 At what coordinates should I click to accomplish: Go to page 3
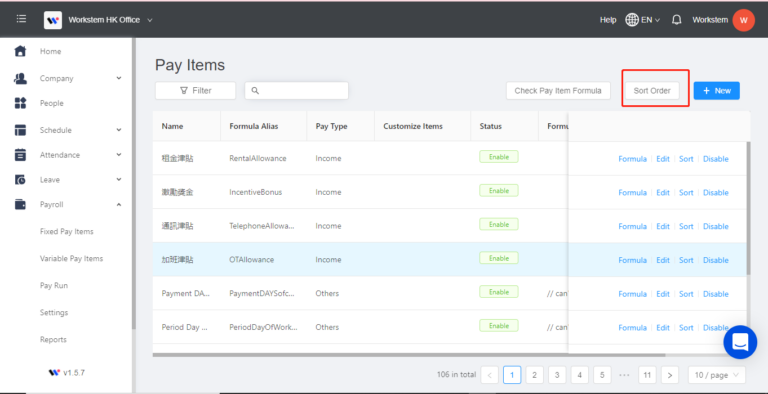(x=557, y=375)
